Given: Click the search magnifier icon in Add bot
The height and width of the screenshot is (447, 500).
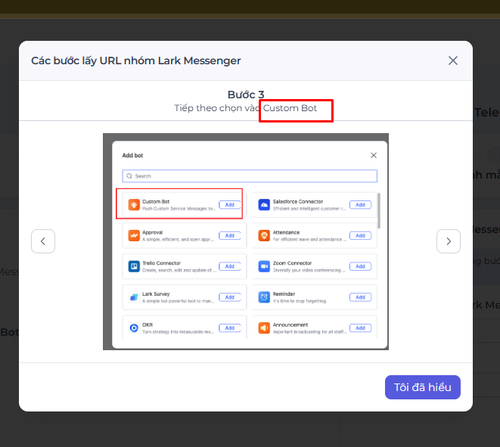Looking at the screenshot, I should point(129,176).
